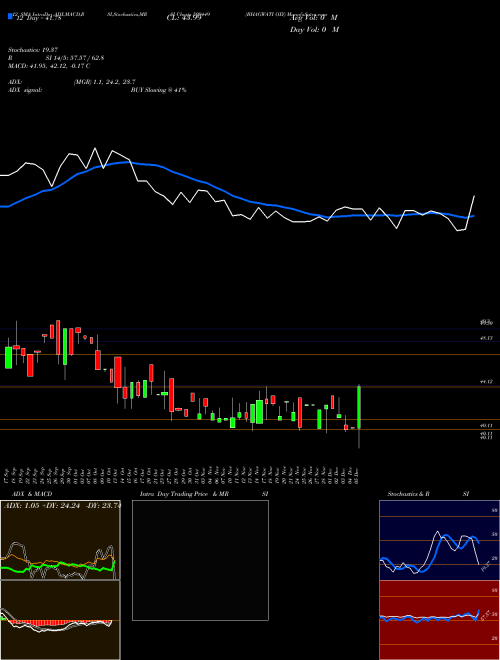This screenshot has width=500, height=660.
Task: Click the 'Stochastics & R' panel title
Action: pyautogui.click(x=409, y=494)
